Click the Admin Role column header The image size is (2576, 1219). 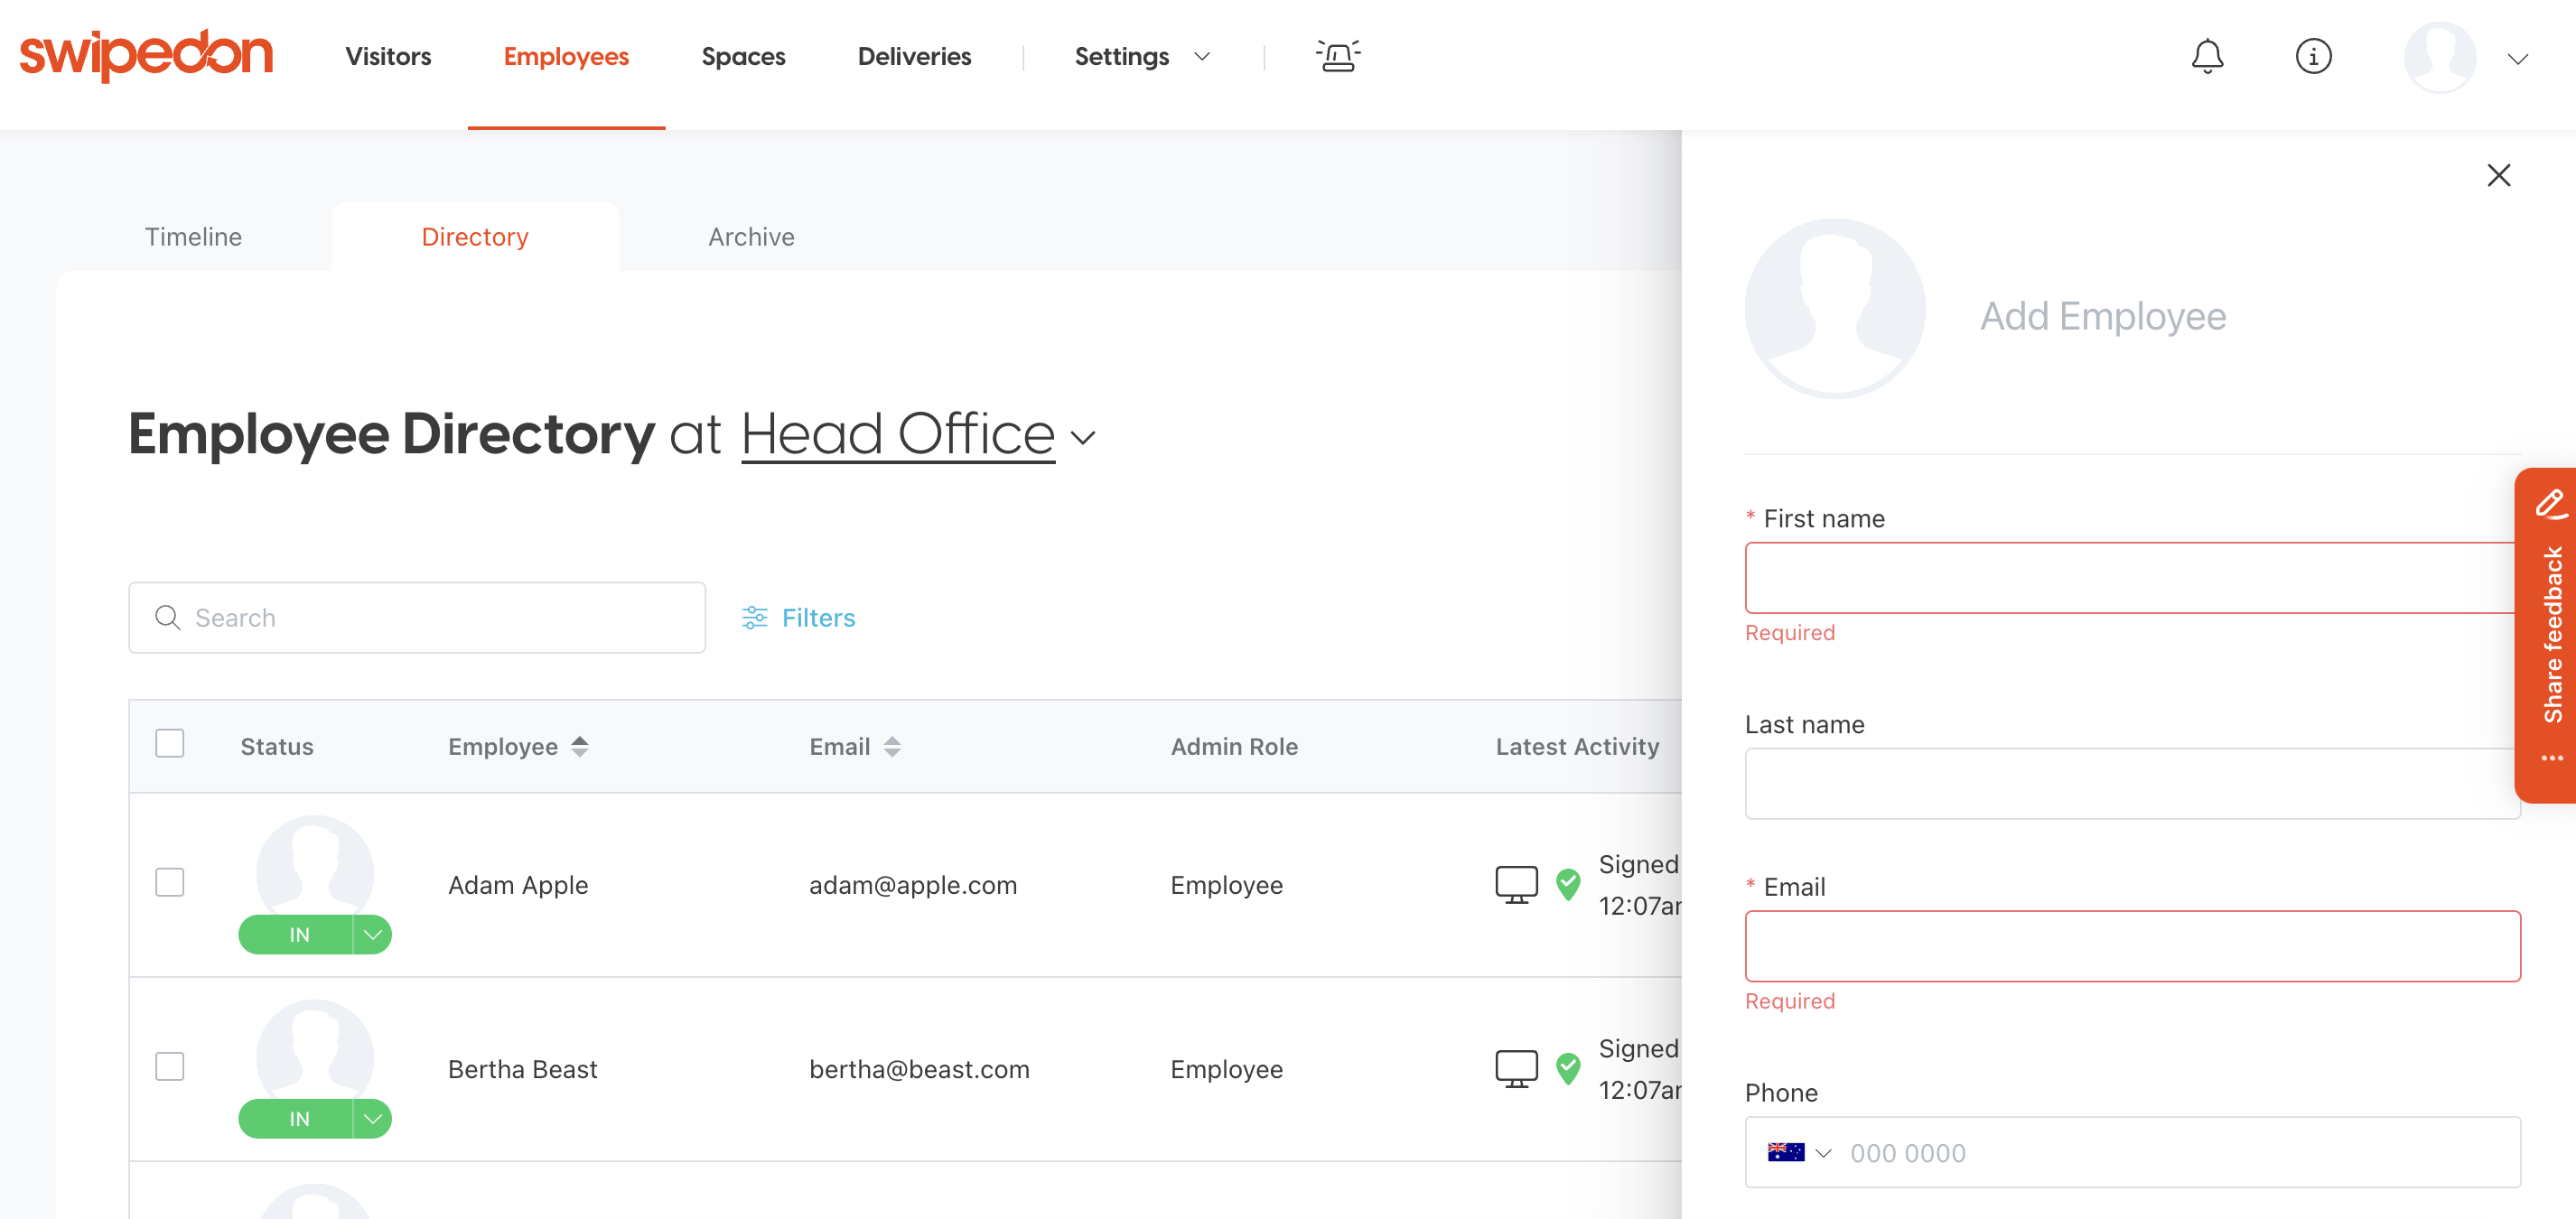click(x=1234, y=746)
